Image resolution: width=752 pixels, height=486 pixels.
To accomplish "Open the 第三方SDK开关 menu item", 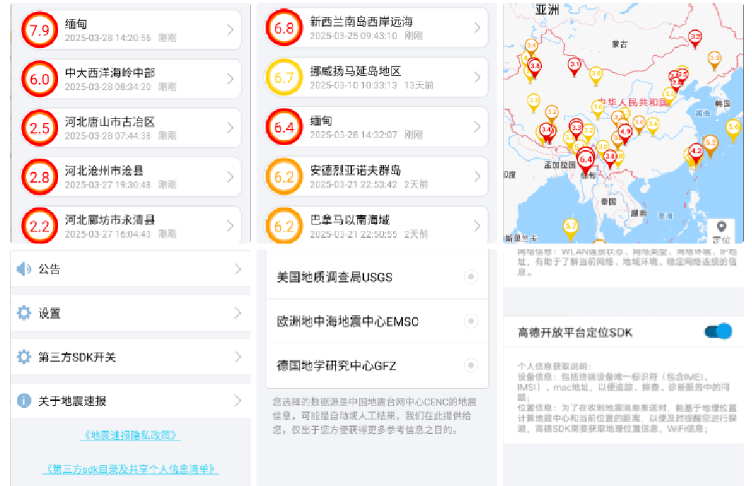I will (x=130, y=357).
